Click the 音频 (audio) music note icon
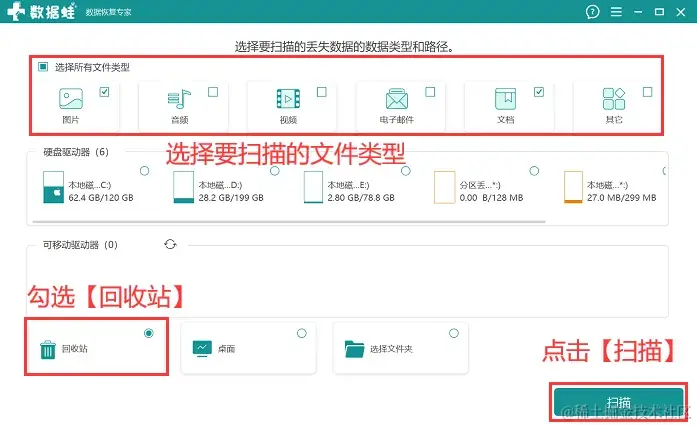 click(179, 99)
